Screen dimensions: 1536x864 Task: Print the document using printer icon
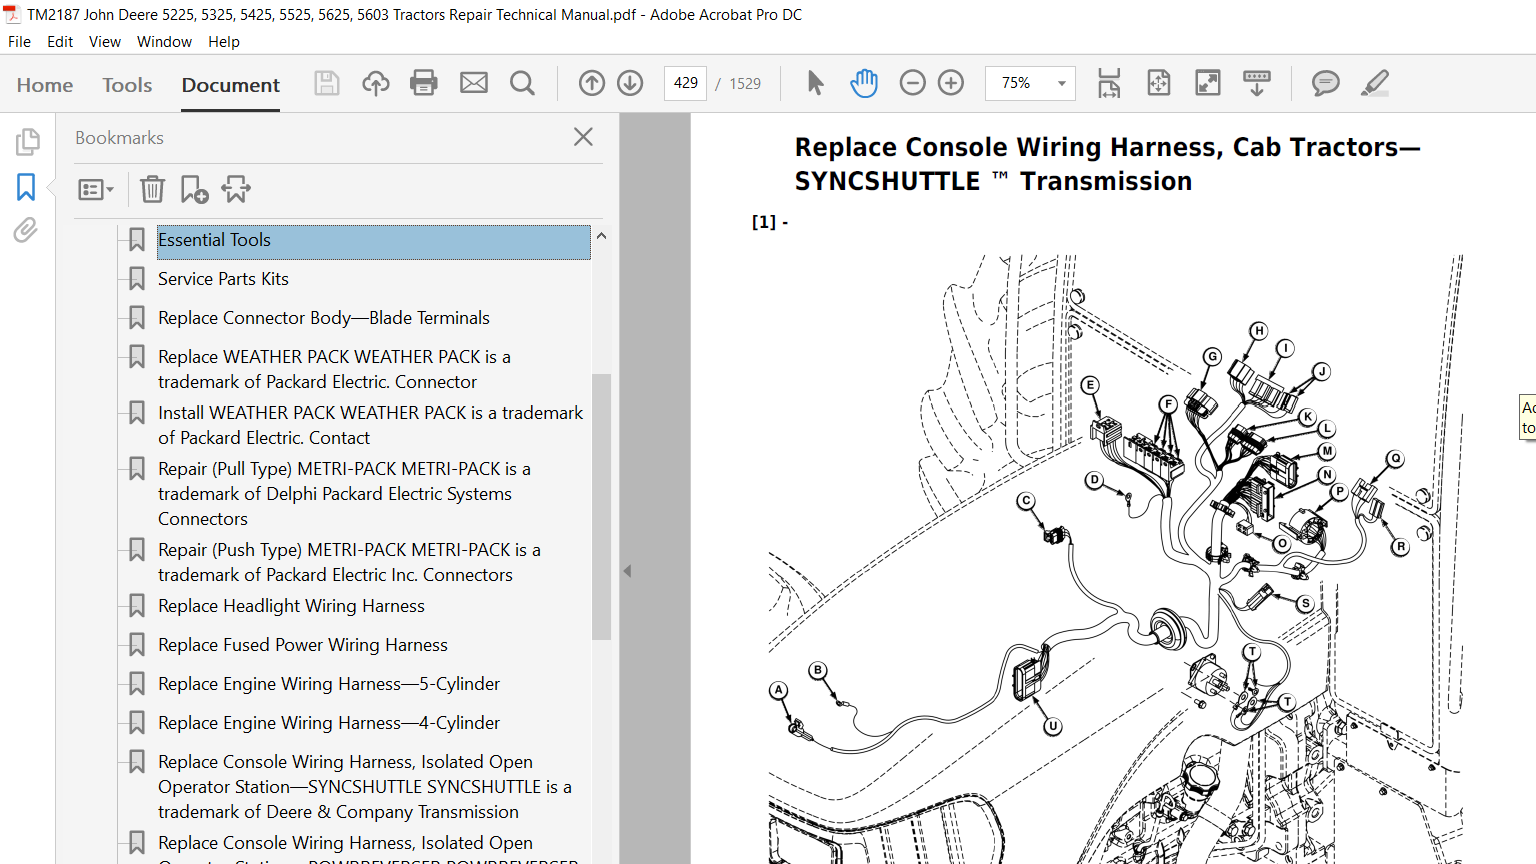coord(424,83)
